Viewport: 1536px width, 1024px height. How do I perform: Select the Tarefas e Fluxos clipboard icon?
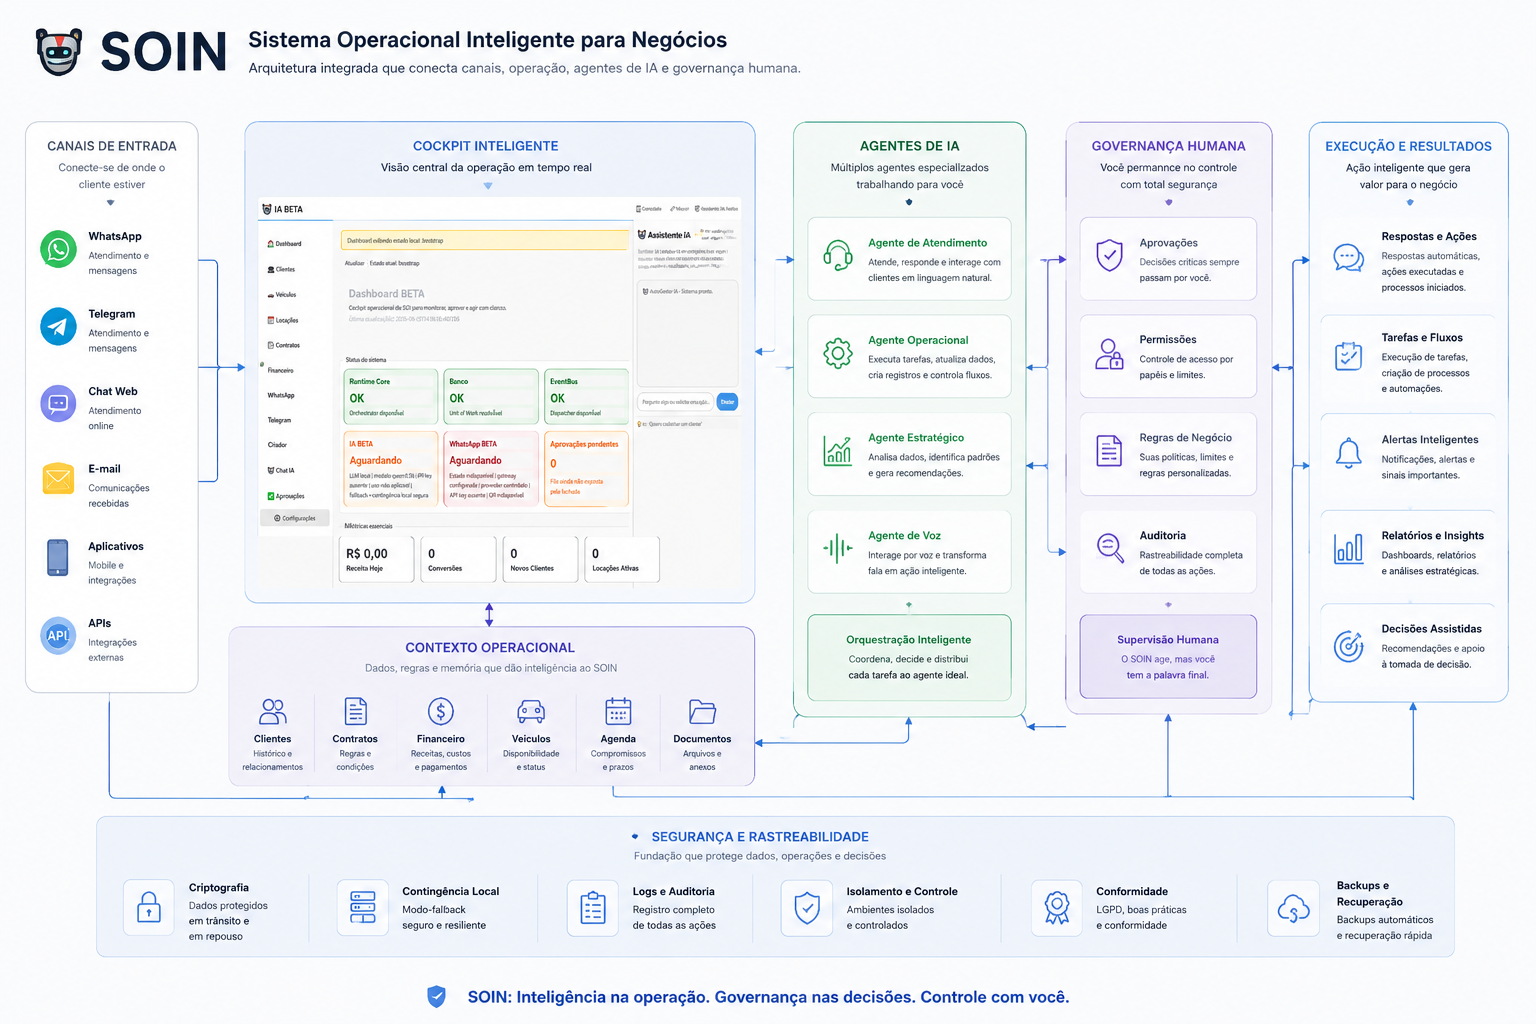[1349, 355]
